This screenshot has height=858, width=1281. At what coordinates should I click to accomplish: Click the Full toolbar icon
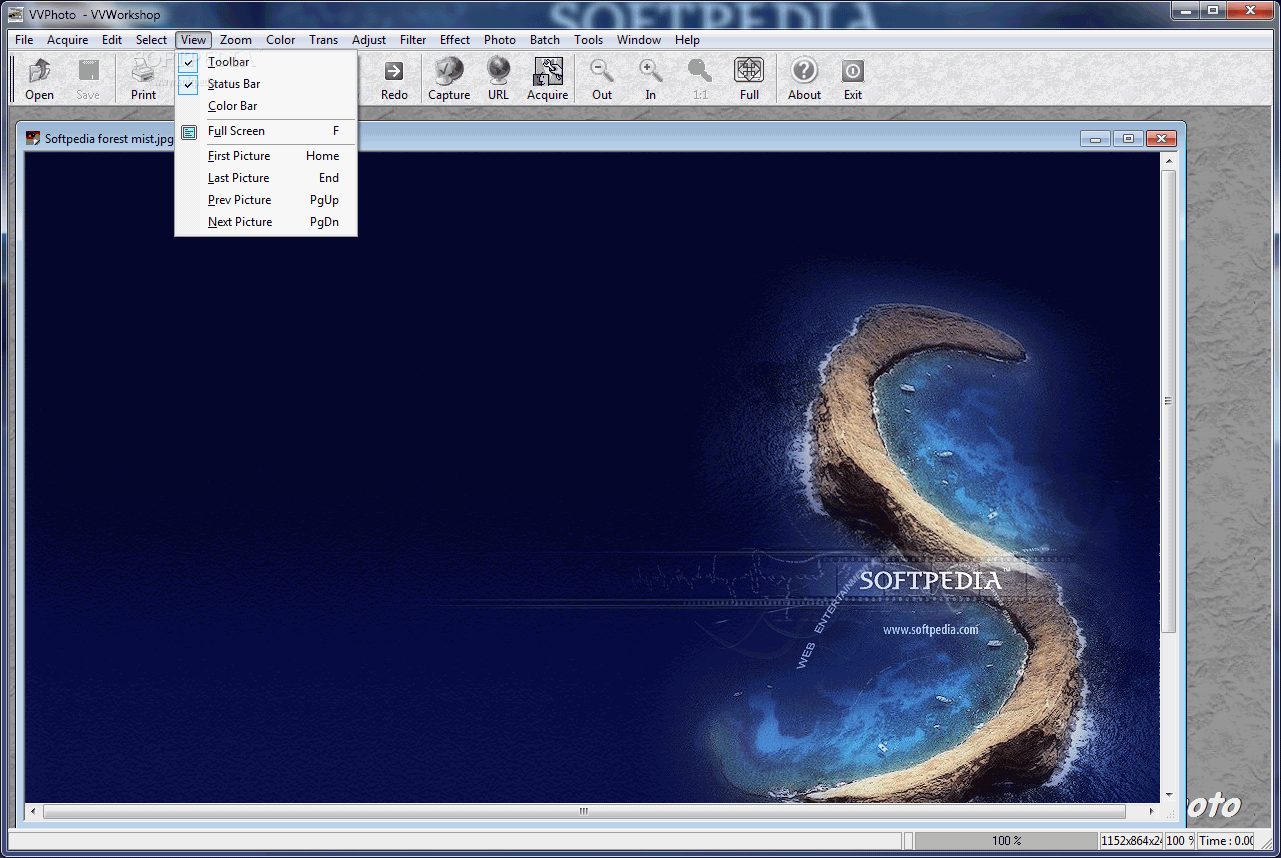click(749, 79)
